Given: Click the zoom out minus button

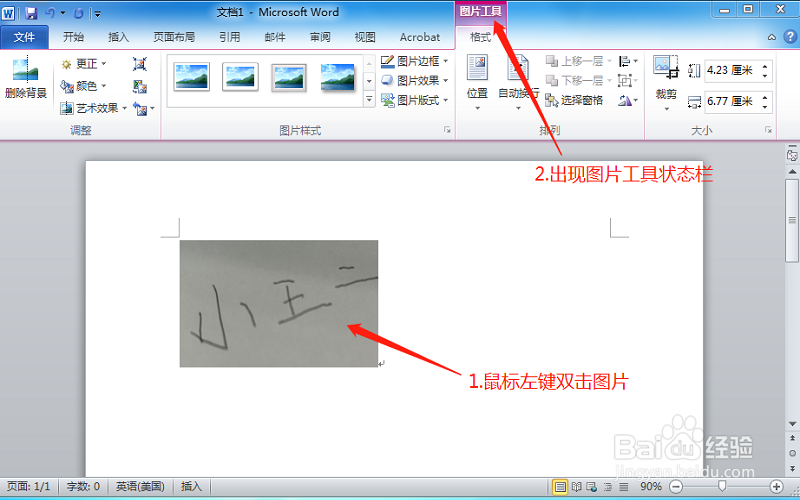Looking at the screenshot, I should (676, 487).
